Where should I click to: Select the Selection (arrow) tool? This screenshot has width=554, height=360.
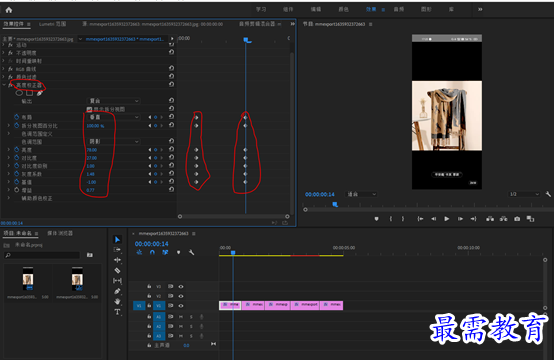[x=117, y=240]
